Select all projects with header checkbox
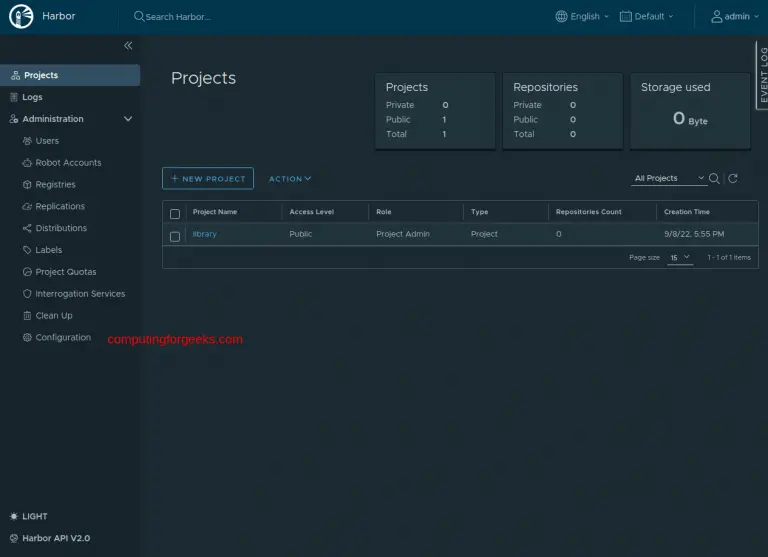This screenshot has width=768, height=557. click(x=175, y=213)
